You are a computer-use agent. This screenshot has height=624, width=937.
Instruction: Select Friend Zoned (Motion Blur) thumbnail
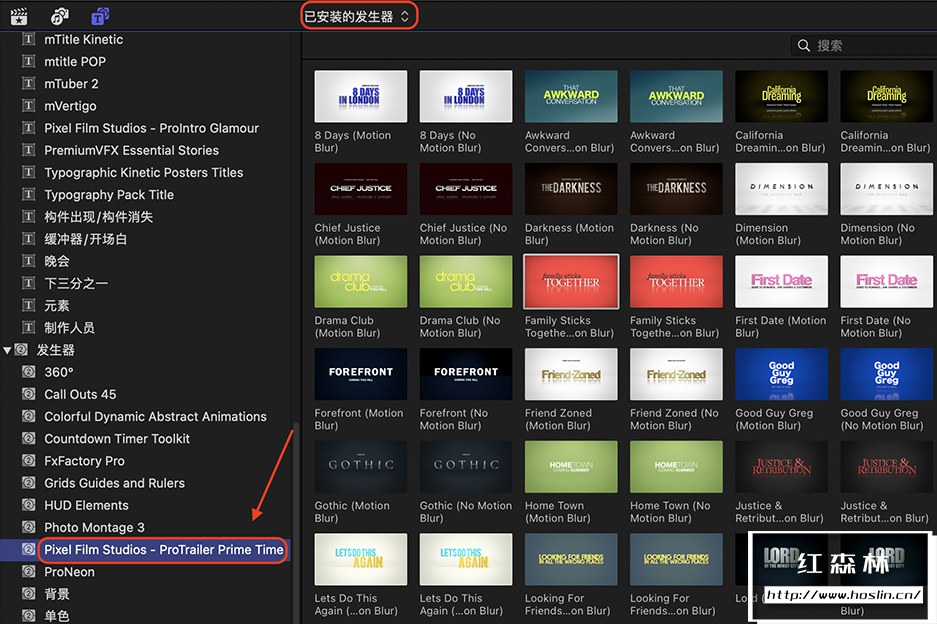(x=571, y=374)
